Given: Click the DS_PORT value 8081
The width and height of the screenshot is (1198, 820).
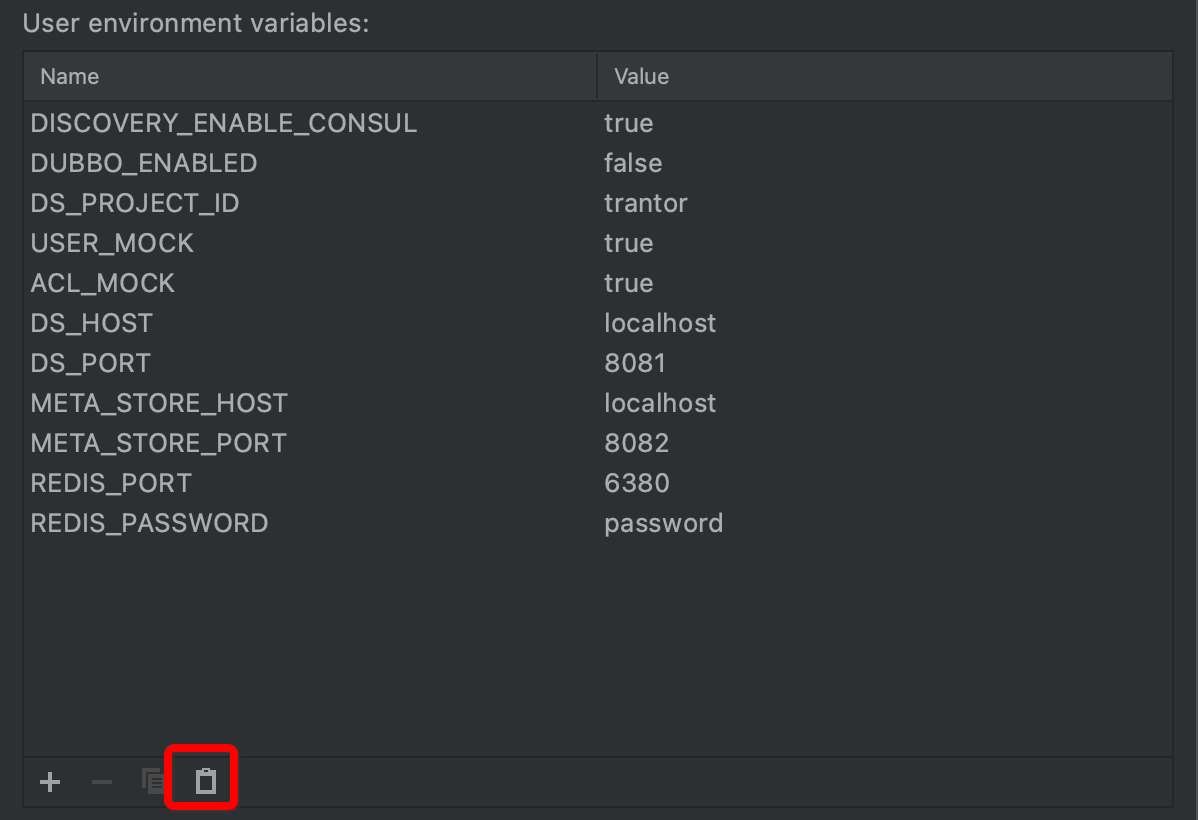Looking at the screenshot, I should point(635,363).
